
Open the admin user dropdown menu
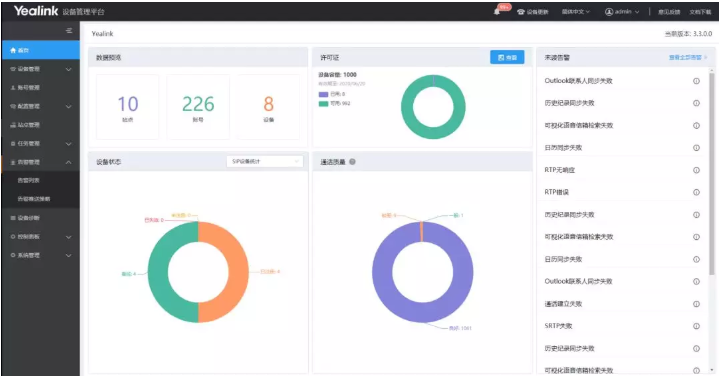click(x=622, y=12)
